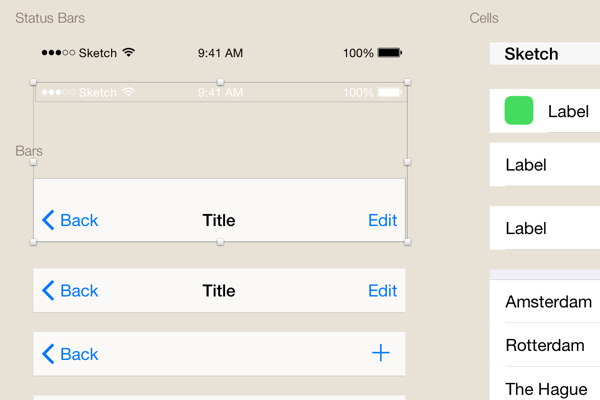Click the plus icon in navigation bar
The width and height of the screenshot is (600, 400).
(381, 353)
